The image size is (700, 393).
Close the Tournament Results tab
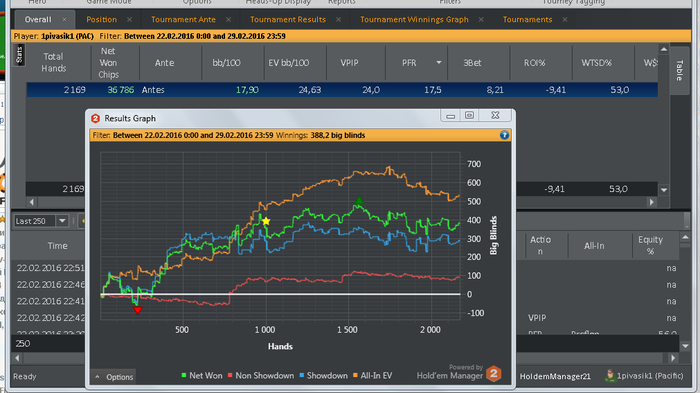tap(338, 20)
